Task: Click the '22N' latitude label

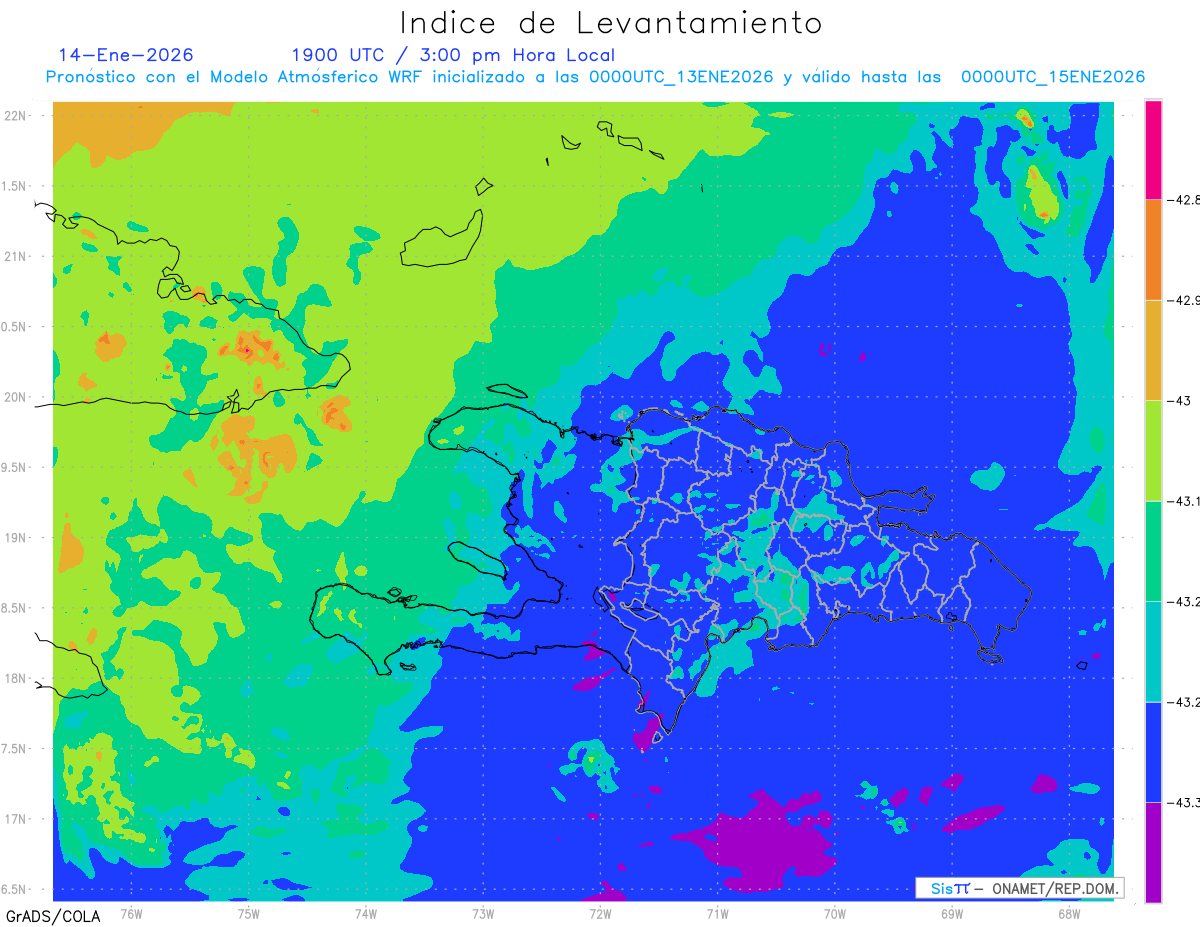Action: point(17,115)
